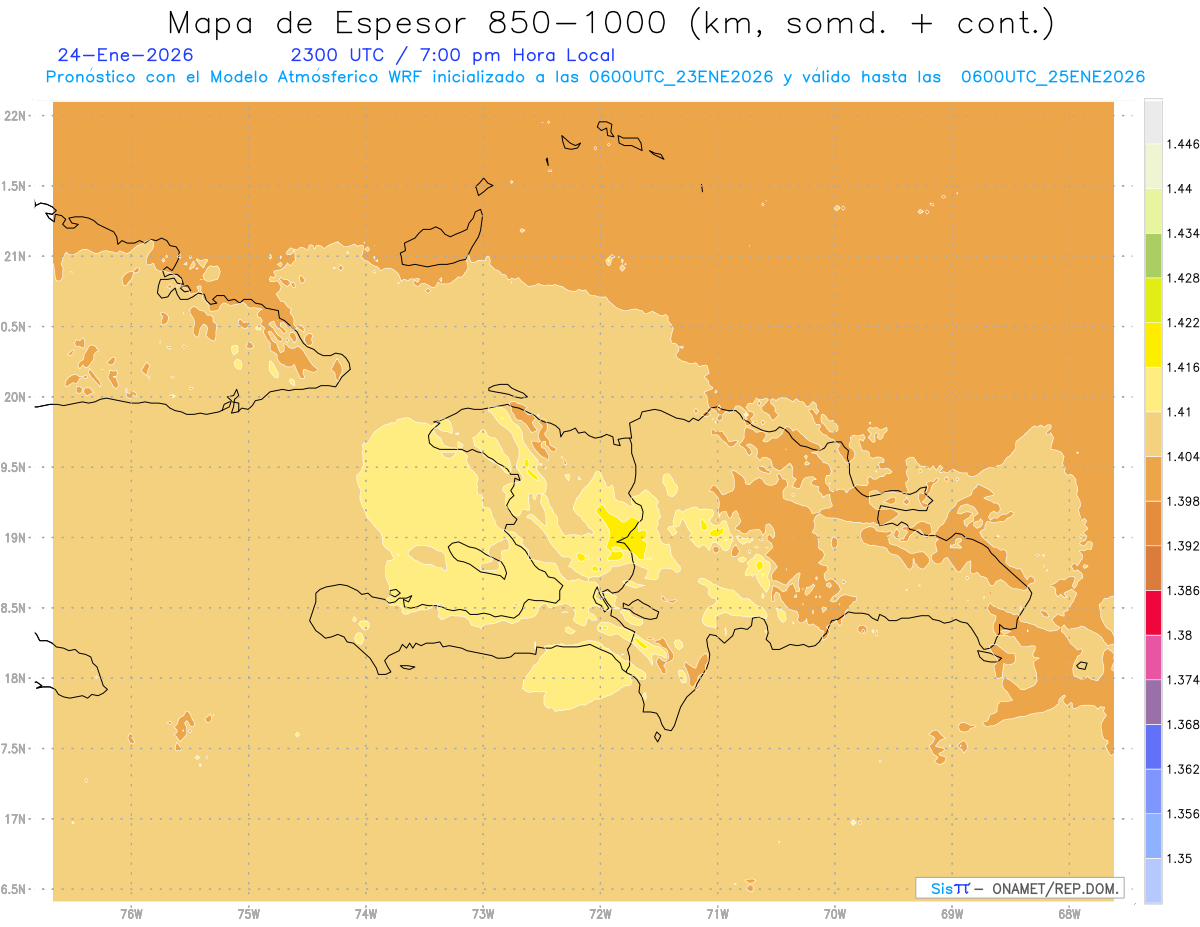Viewport: 1200px width, 927px height.
Task: Click the green legend swatch between 1.428 and 1.434
Action: click(1153, 255)
